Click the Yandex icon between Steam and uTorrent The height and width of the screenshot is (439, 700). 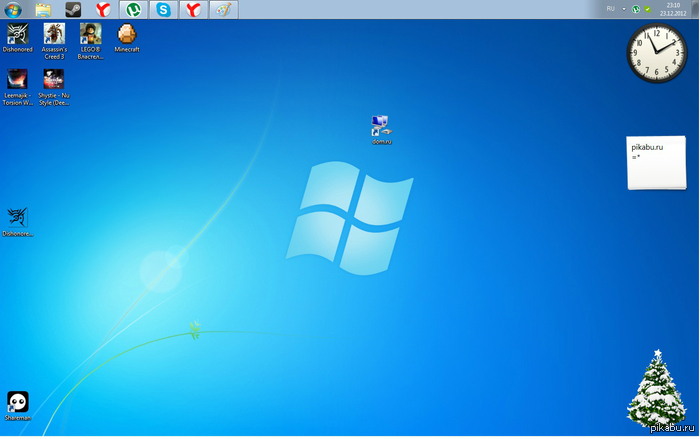click(x=102, y=9)
